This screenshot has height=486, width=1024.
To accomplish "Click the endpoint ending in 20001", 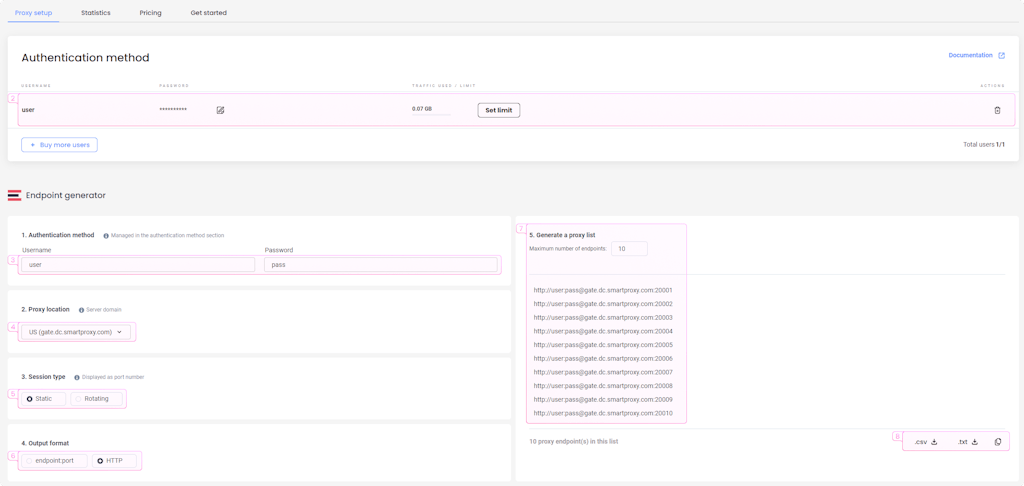I will point(603,290).
